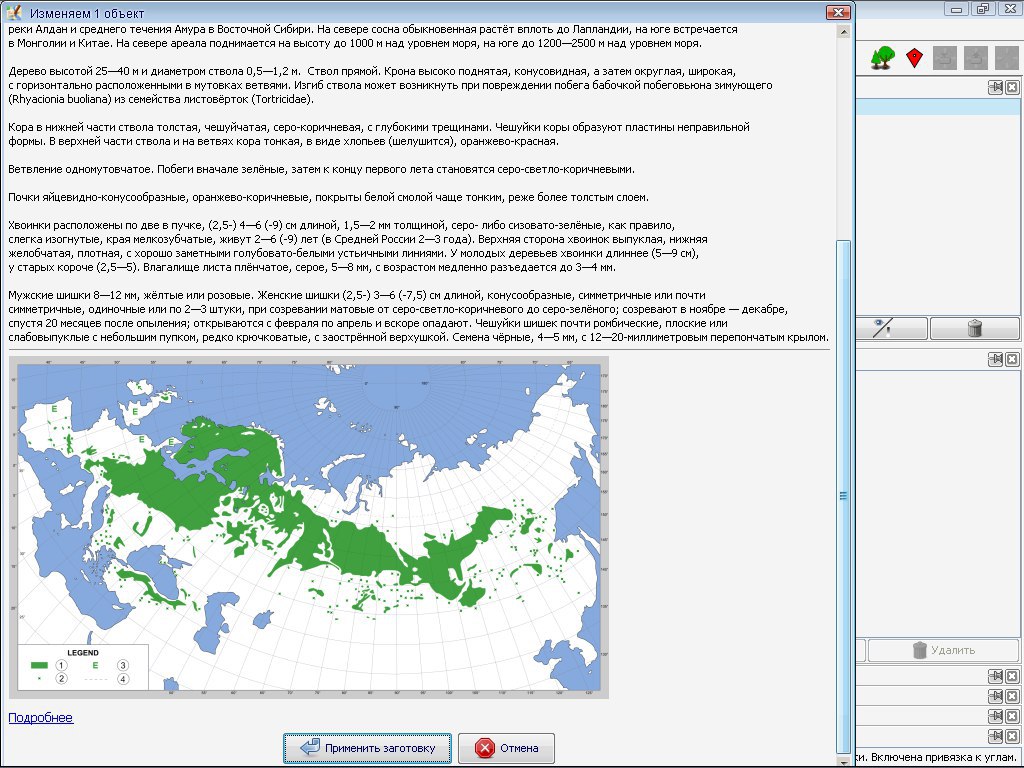The image size is (1024, 768).
Task: Click the green area legend swatch numbered 1
Action: pyautogui.click(x=40, y=665)
